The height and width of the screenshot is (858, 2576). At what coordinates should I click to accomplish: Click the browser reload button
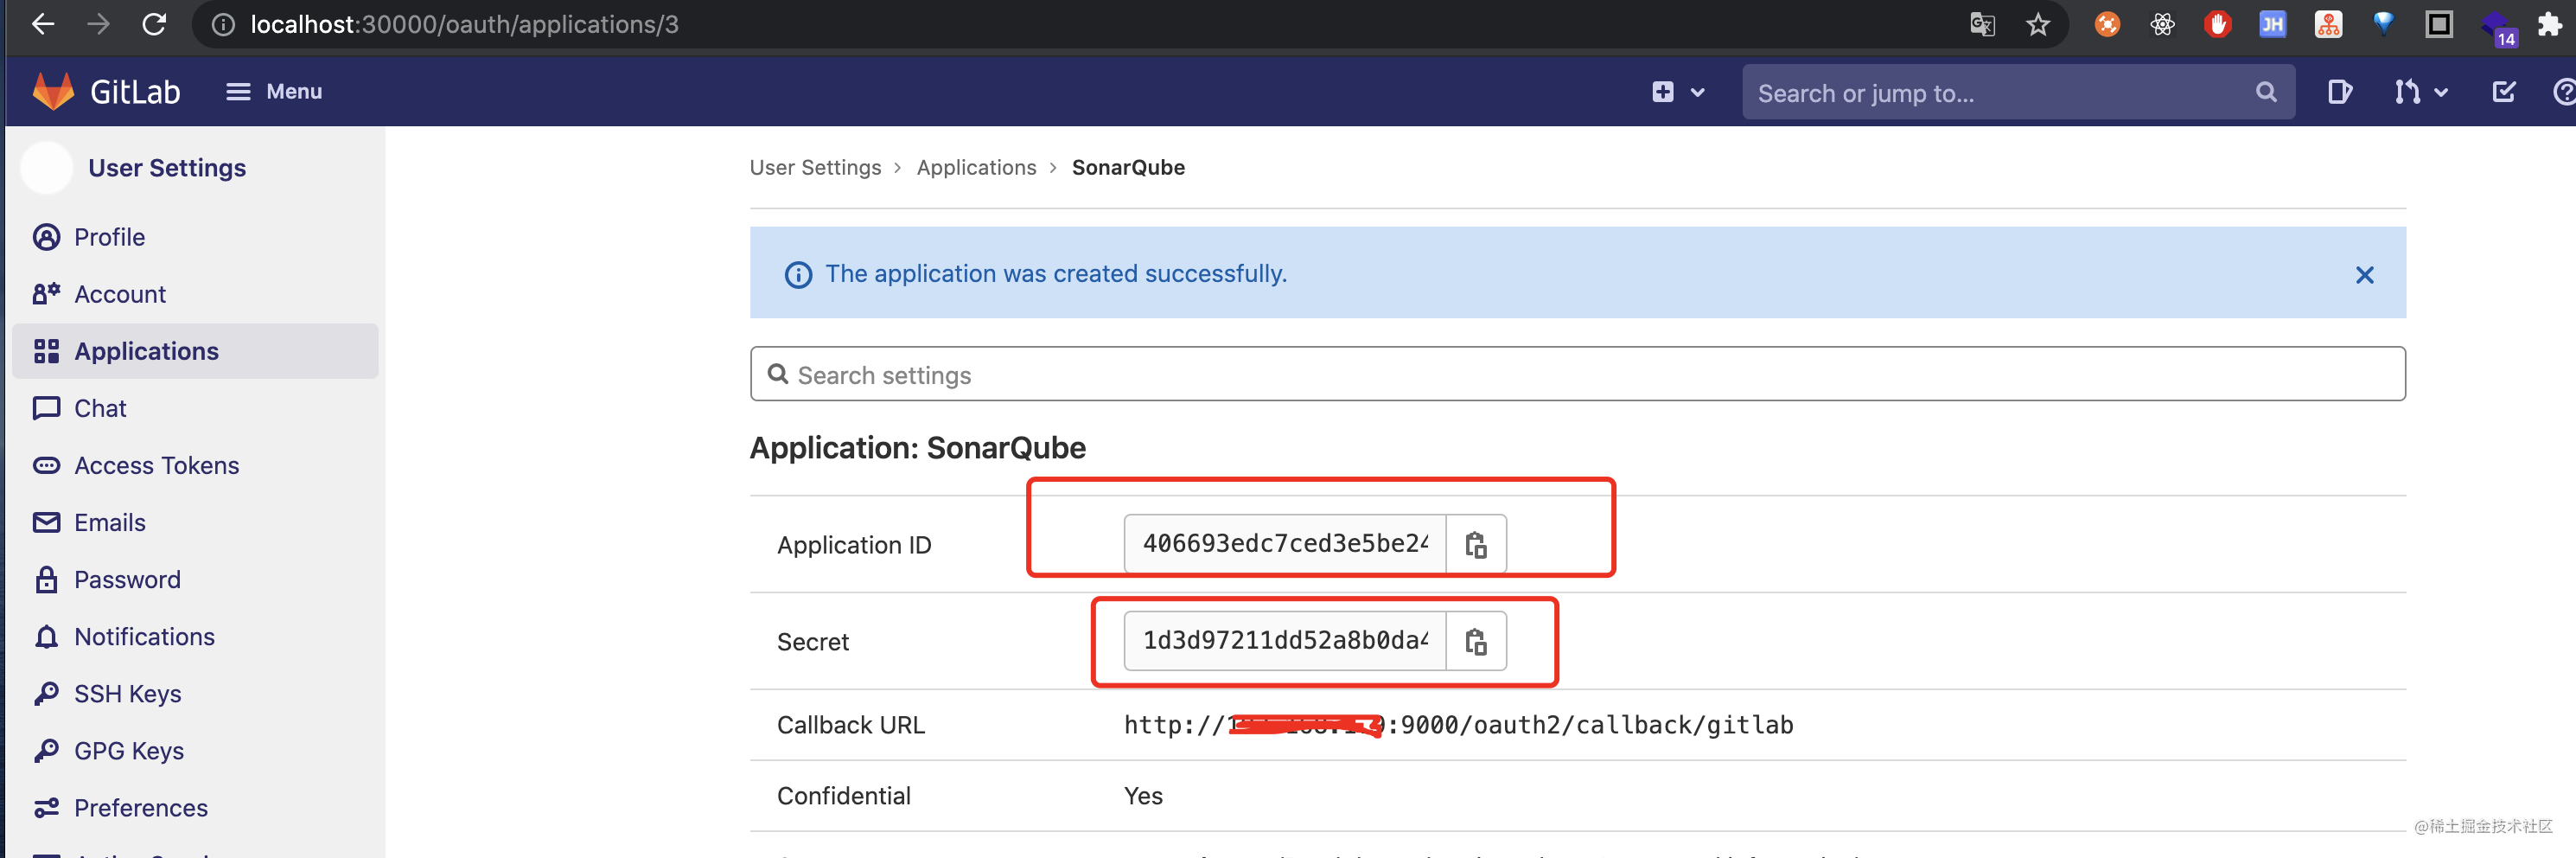pos(152,24)
